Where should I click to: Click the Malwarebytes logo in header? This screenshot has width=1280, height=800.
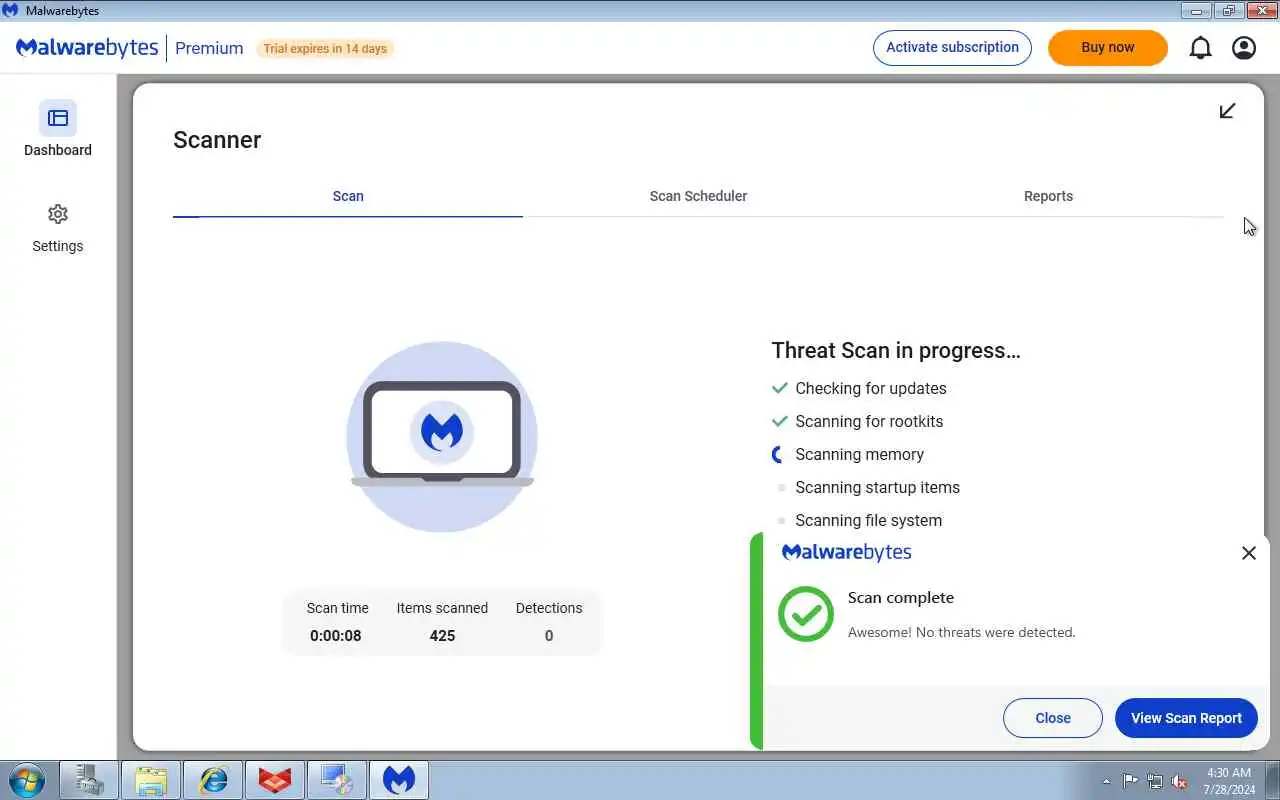(87, 48)
